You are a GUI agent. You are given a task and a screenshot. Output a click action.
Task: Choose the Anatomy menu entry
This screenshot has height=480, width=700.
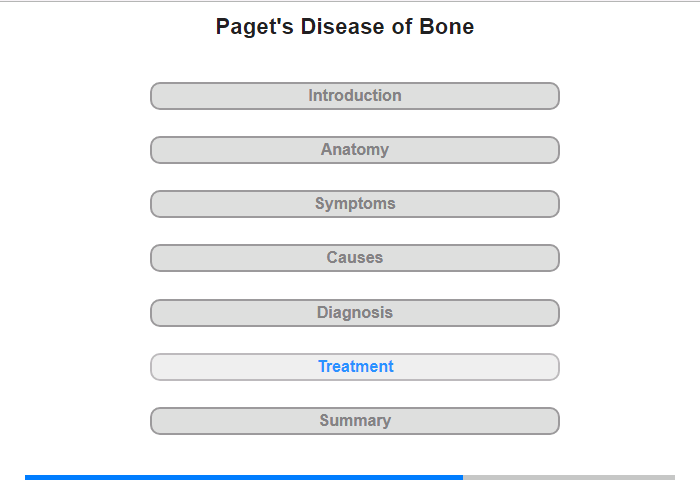click(x=355, y=150)
